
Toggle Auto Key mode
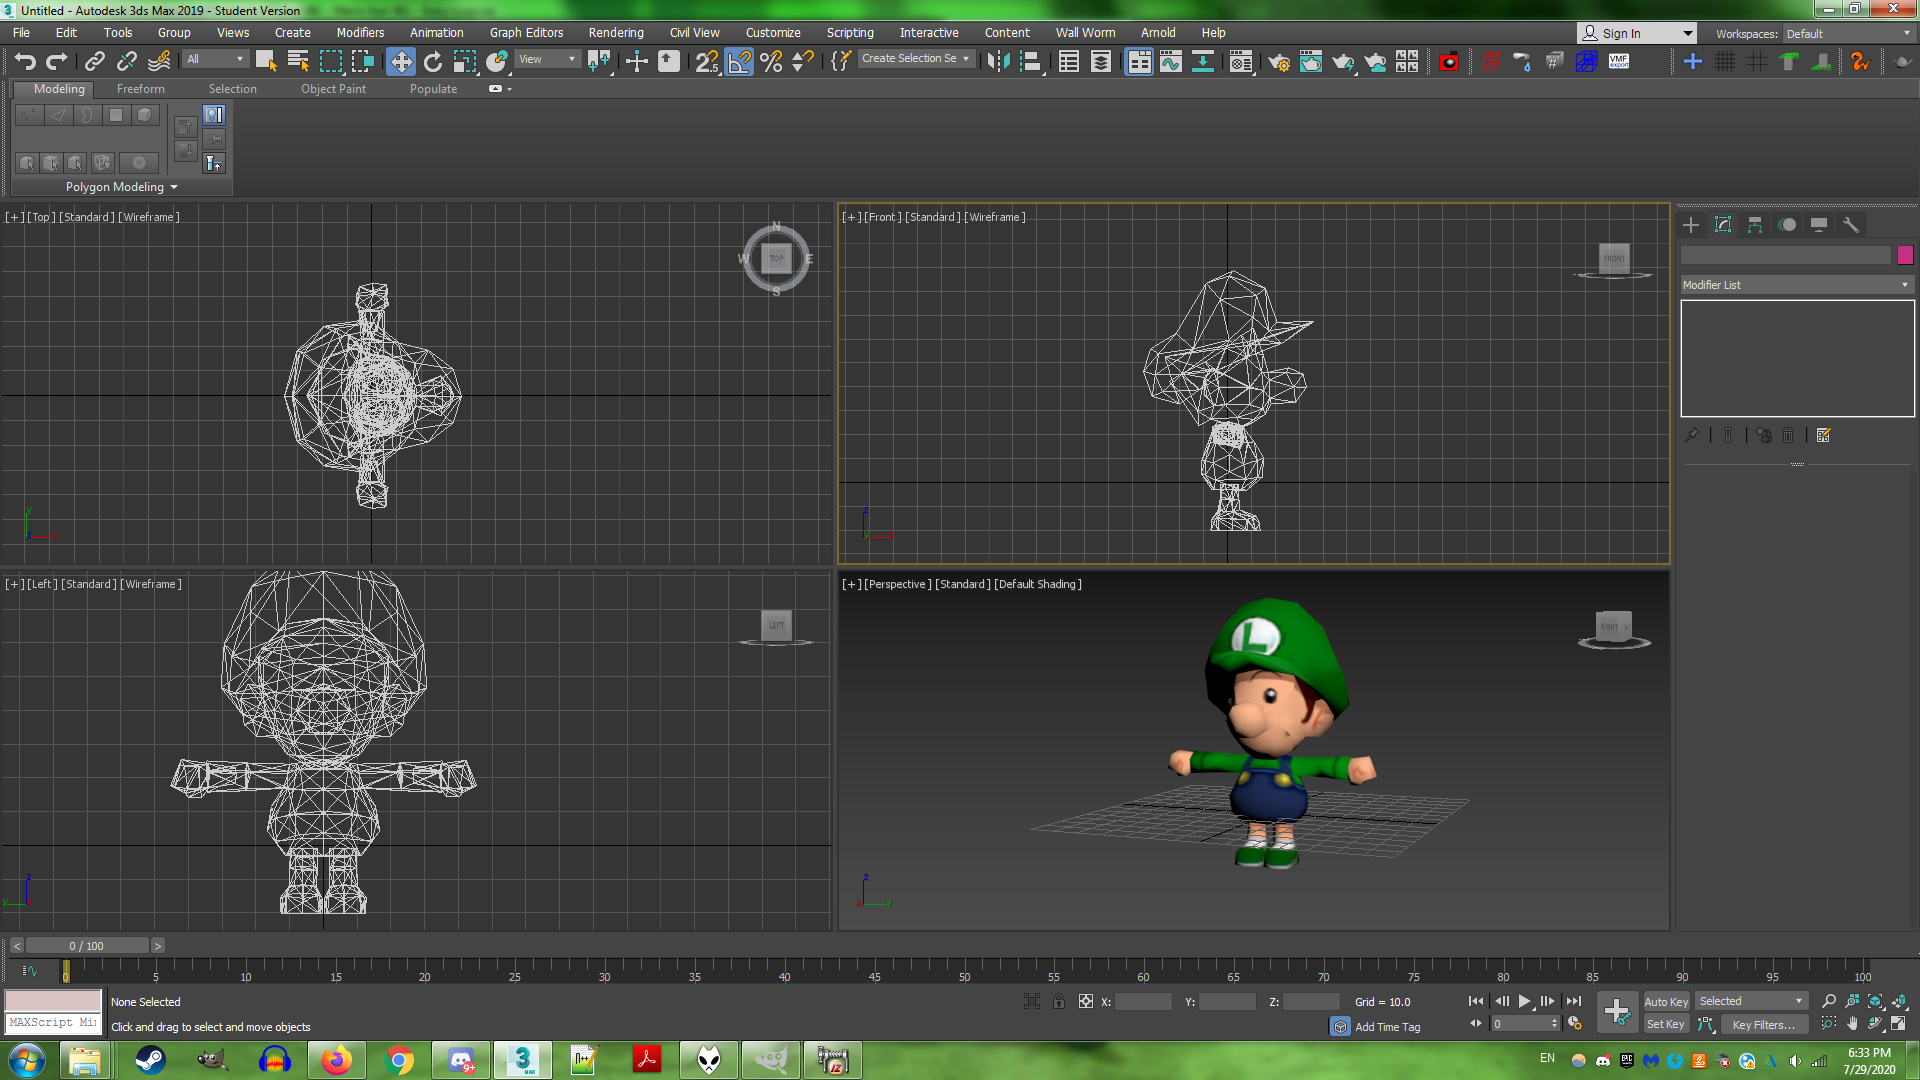coord(1666,1002)
